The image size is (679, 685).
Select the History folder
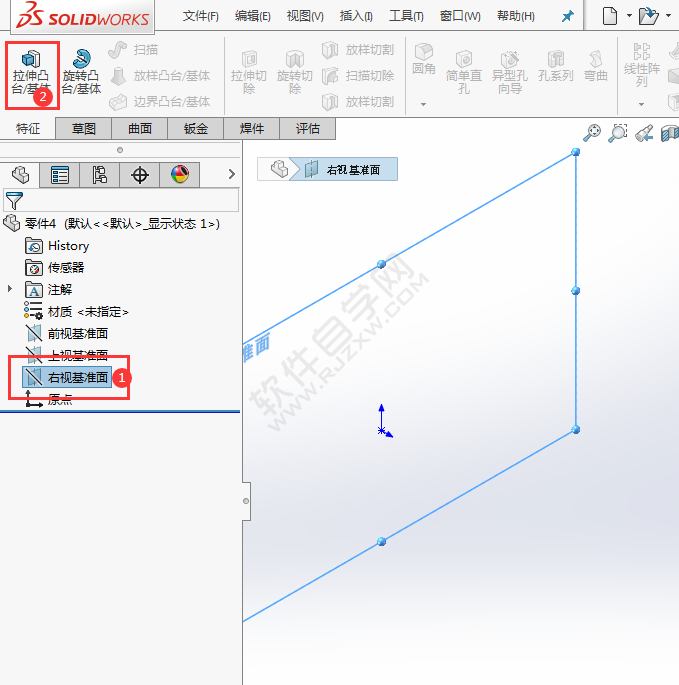[57, 246]
